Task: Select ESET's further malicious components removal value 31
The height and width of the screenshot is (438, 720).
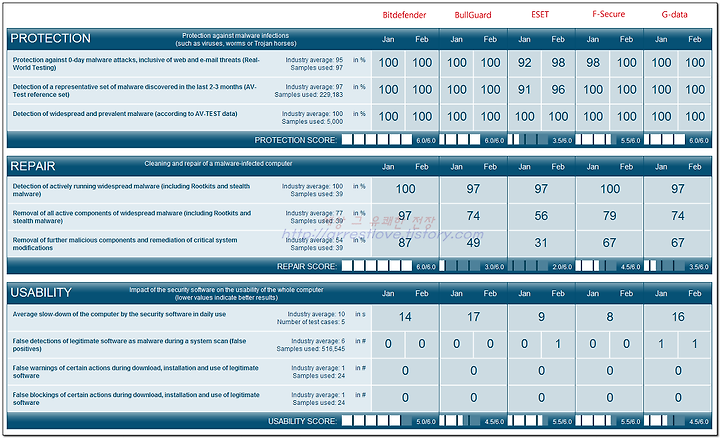Action: pyautogui.click(x=541, y=242)
